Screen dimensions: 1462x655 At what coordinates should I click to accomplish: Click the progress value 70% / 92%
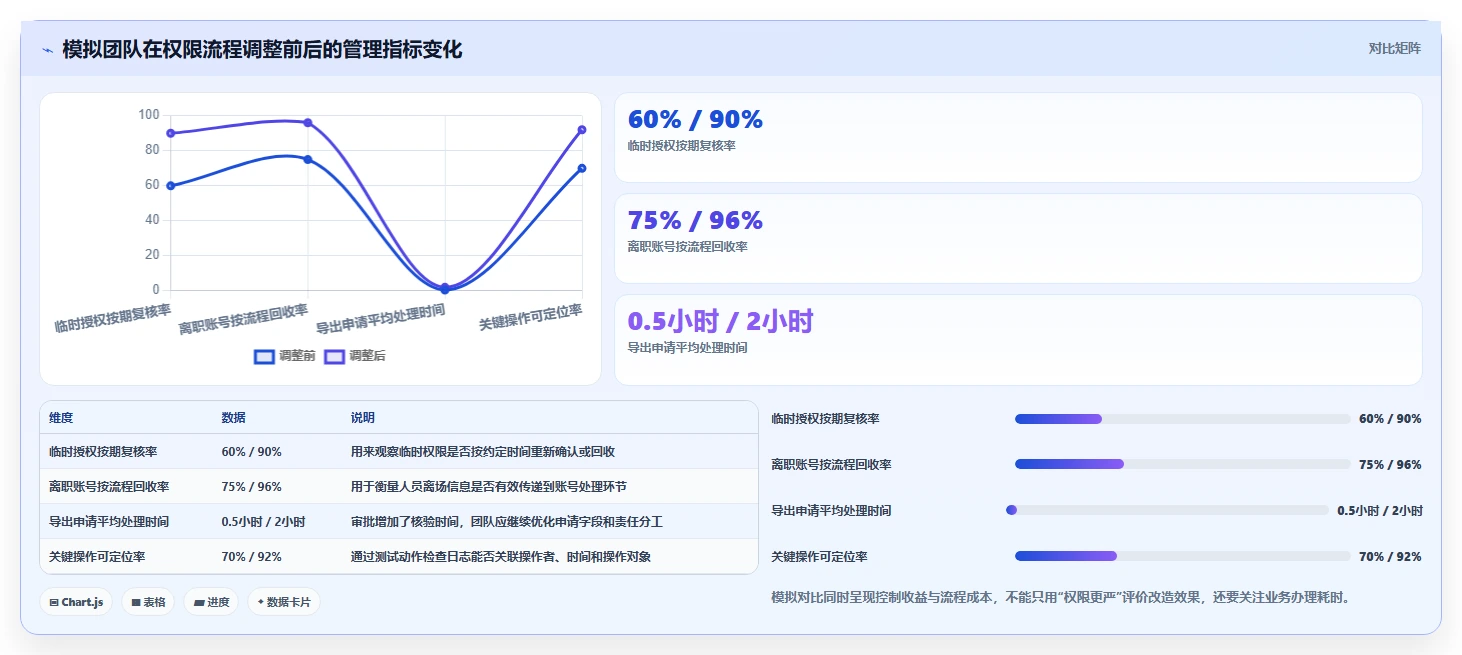[1390, 557]
